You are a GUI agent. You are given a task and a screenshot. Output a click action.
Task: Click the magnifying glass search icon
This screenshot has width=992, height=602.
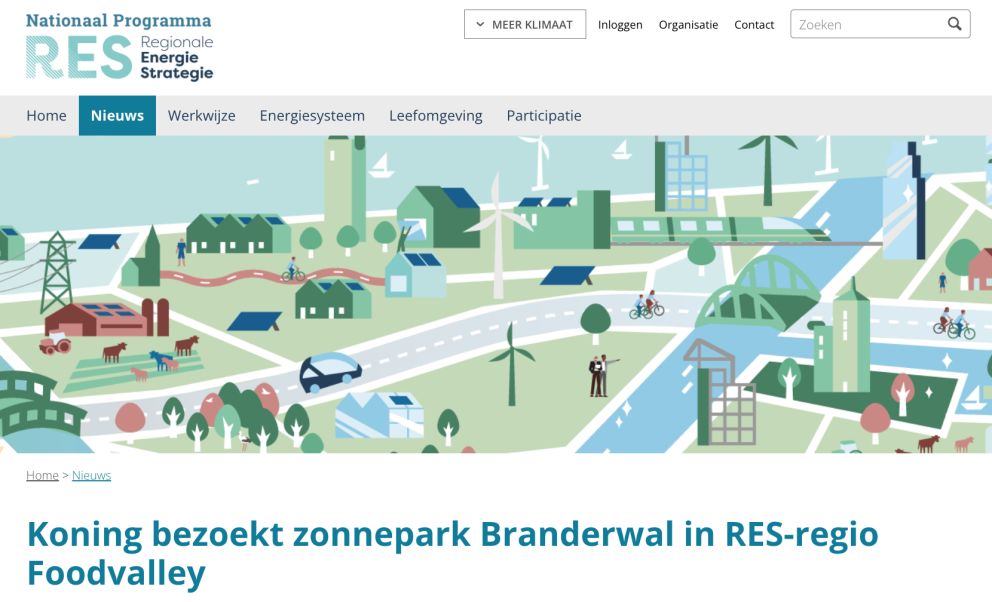[x=954, y=24]
